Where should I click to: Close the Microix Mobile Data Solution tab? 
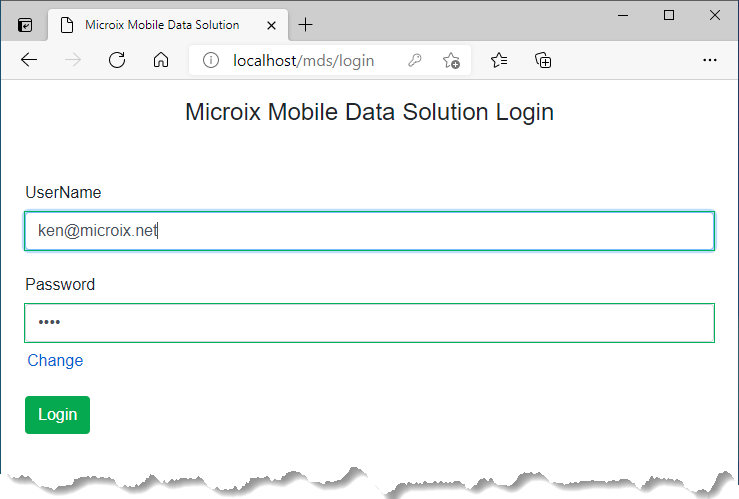[269, 25]
